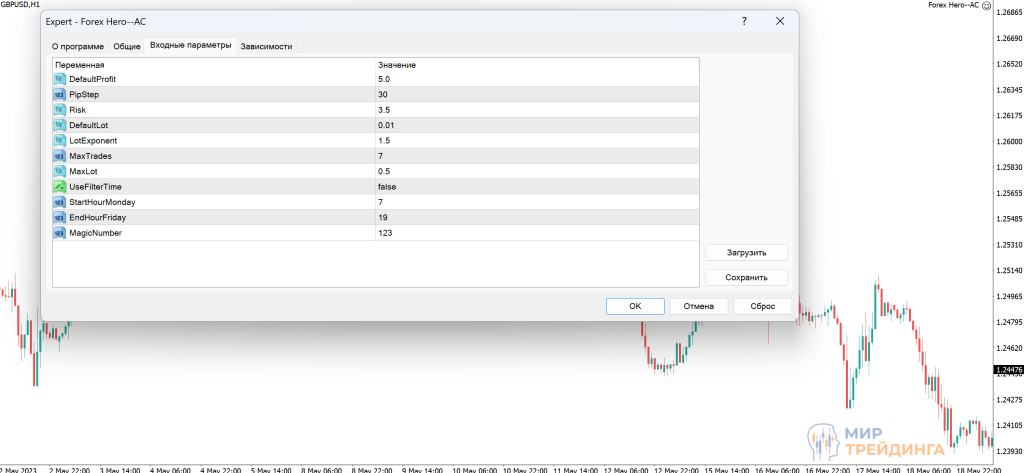Screen dimensions: 1024x473
Task: Click the Отмена button
Action: [x=698, y=306]
